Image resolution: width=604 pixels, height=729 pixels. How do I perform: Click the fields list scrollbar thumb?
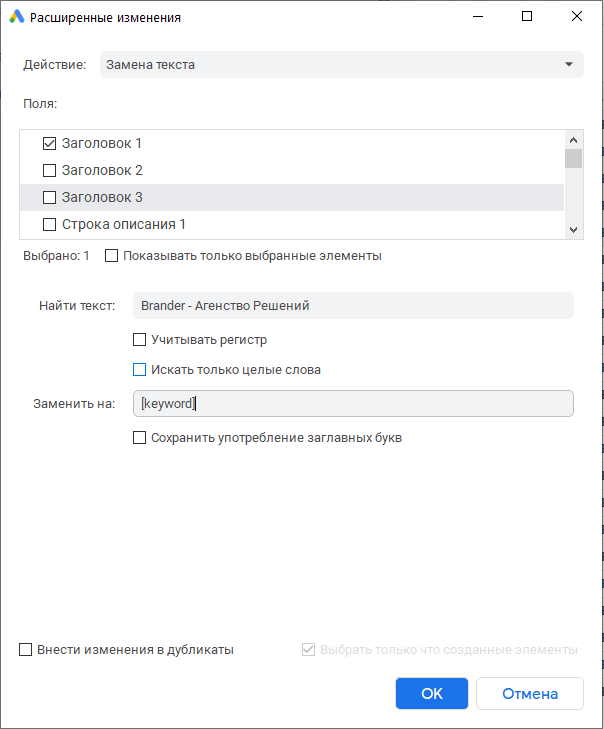(x=573, y=158)
